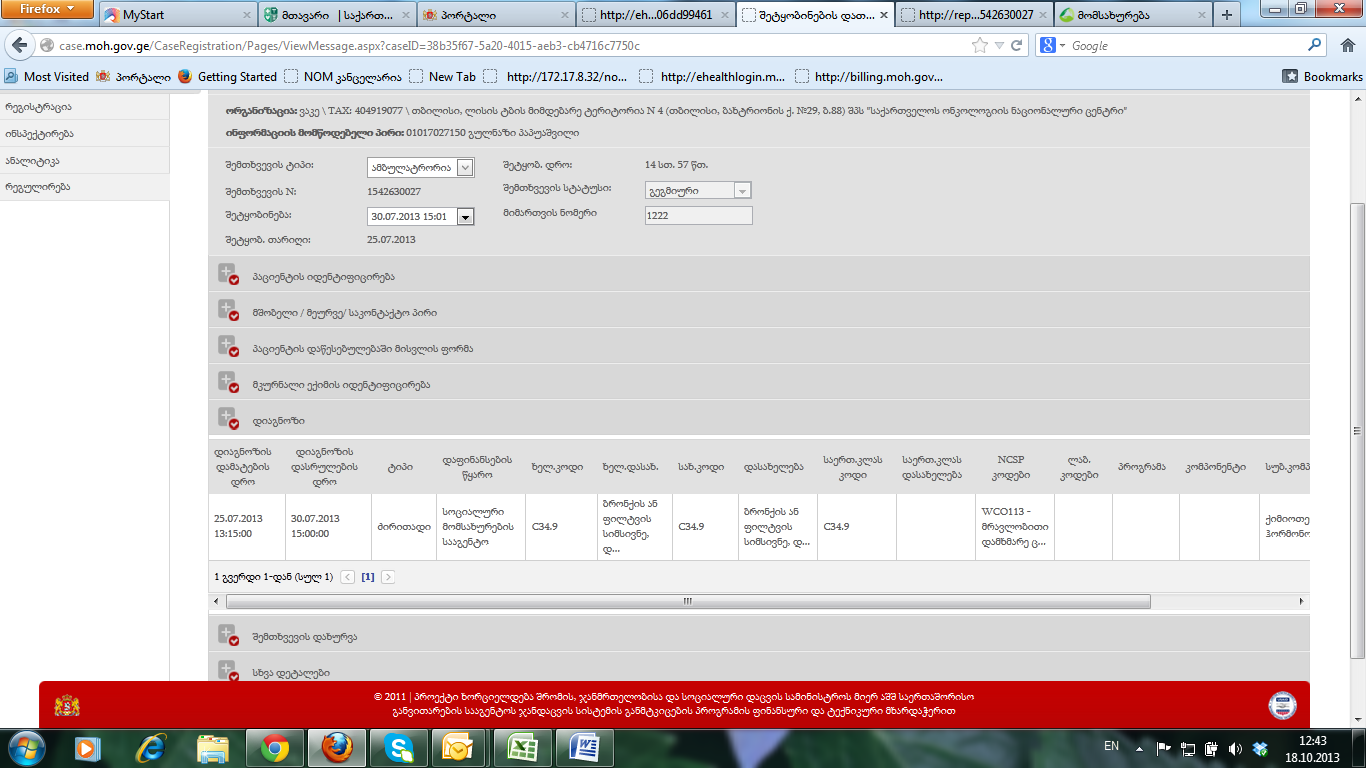This screenshot has width=1366, height=768.
Task: Click the search magnifier in the Google box
Action: point(1315,45)
